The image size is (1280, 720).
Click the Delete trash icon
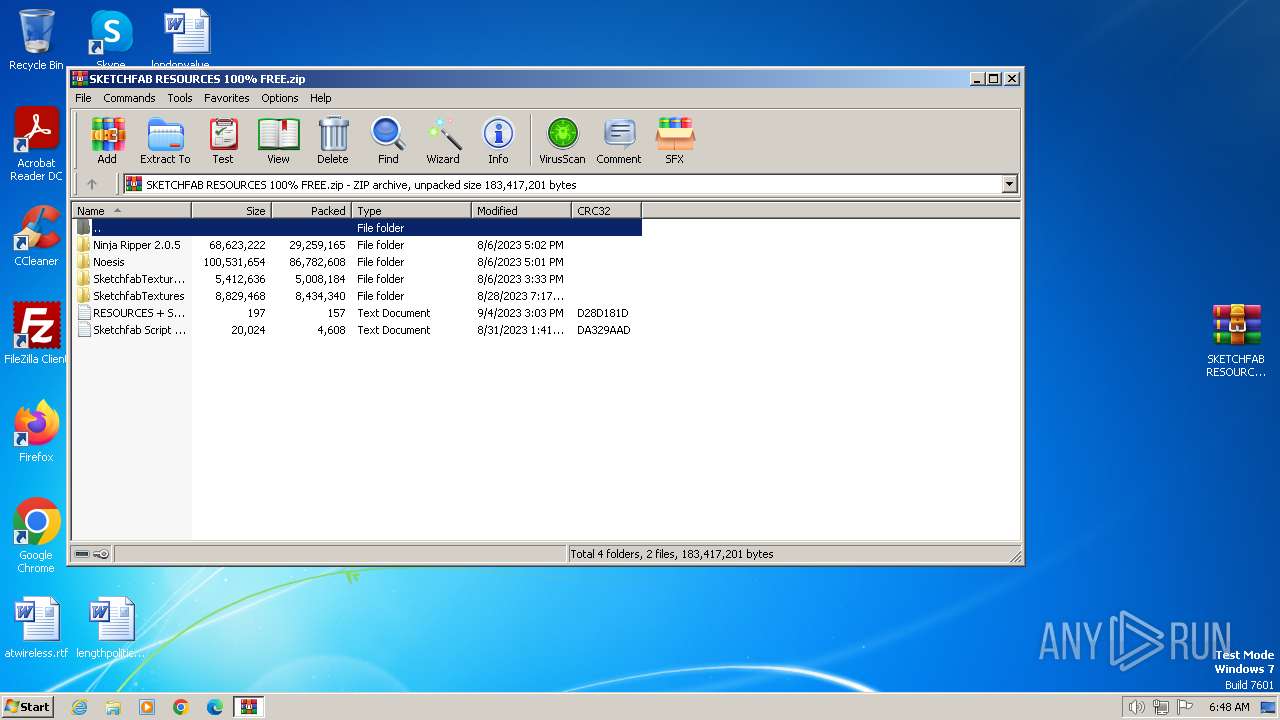pos(333,140)
